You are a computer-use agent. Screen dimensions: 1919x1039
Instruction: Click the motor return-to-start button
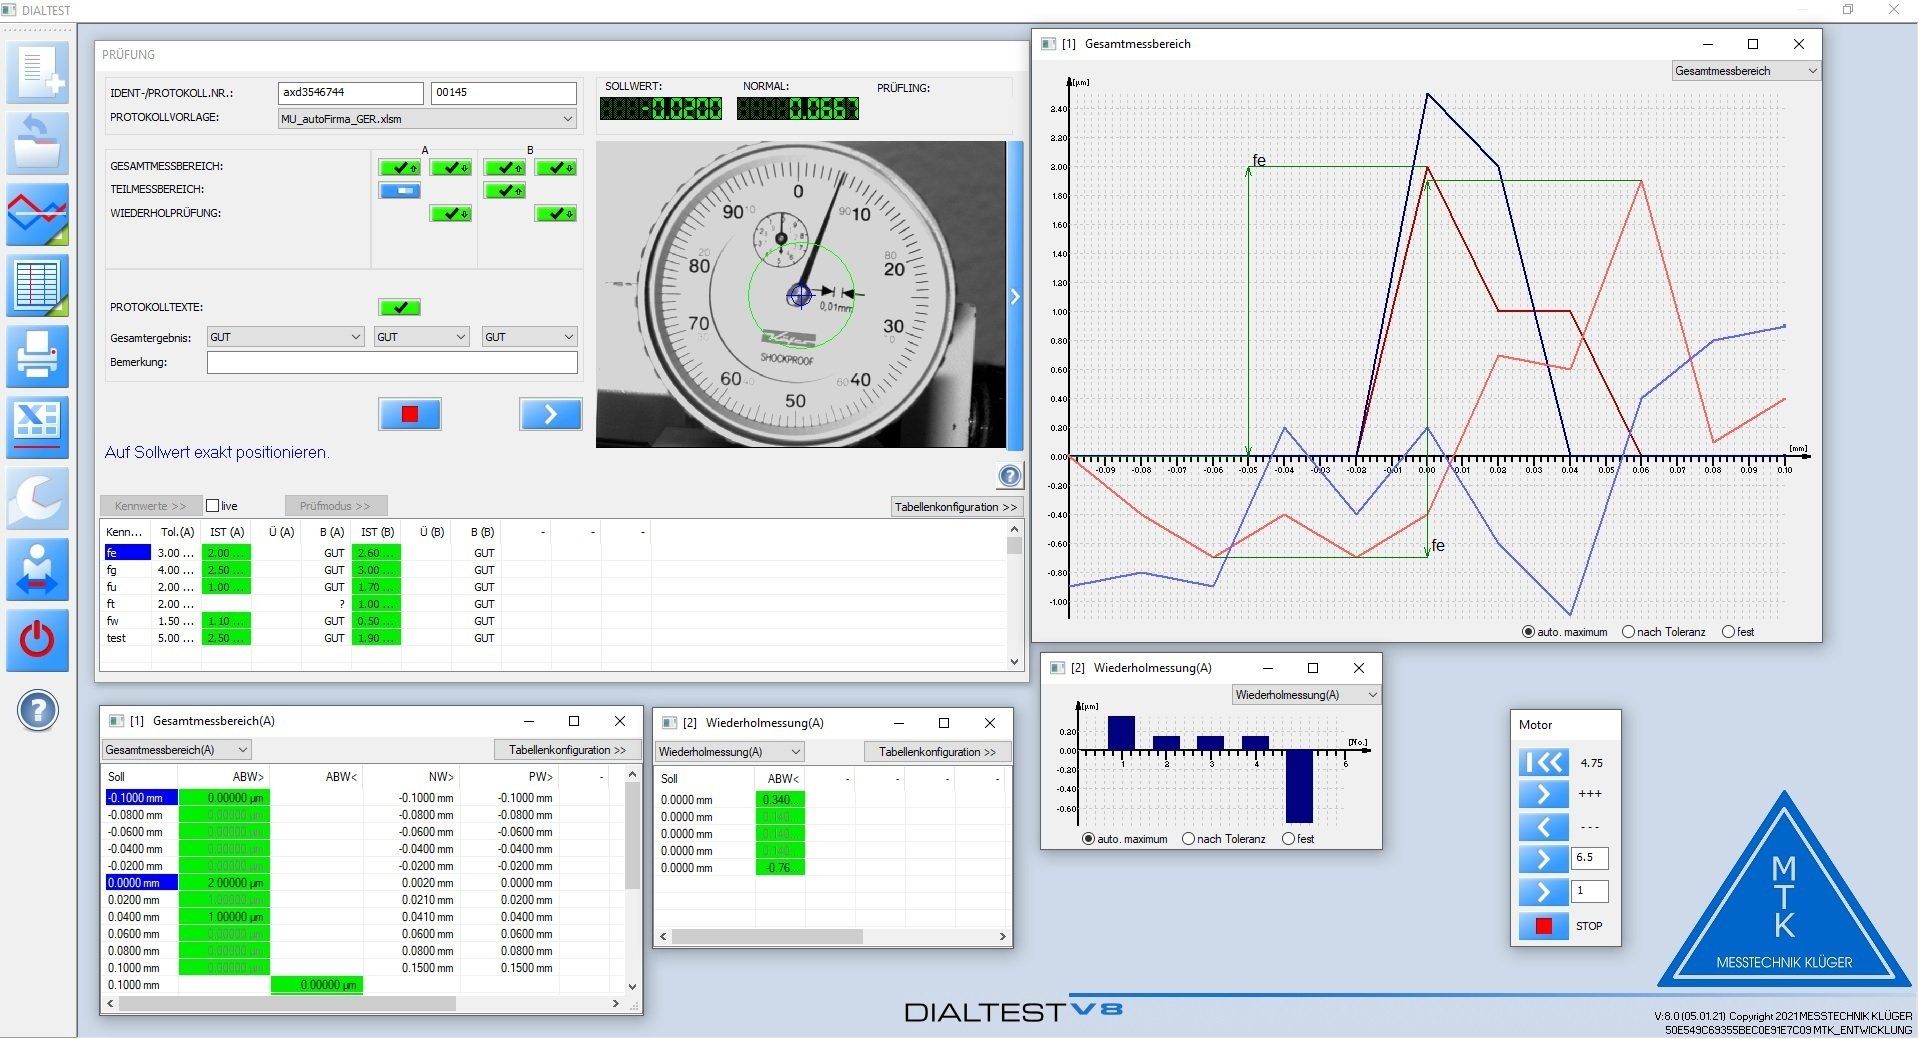(x=1543, y=763)
